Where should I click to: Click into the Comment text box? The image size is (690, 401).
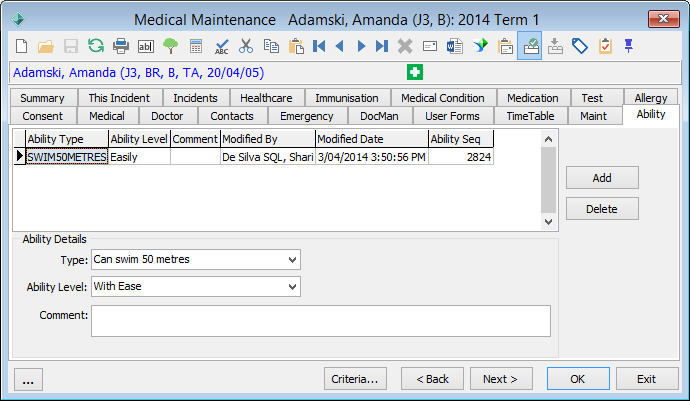coord(321,321)
